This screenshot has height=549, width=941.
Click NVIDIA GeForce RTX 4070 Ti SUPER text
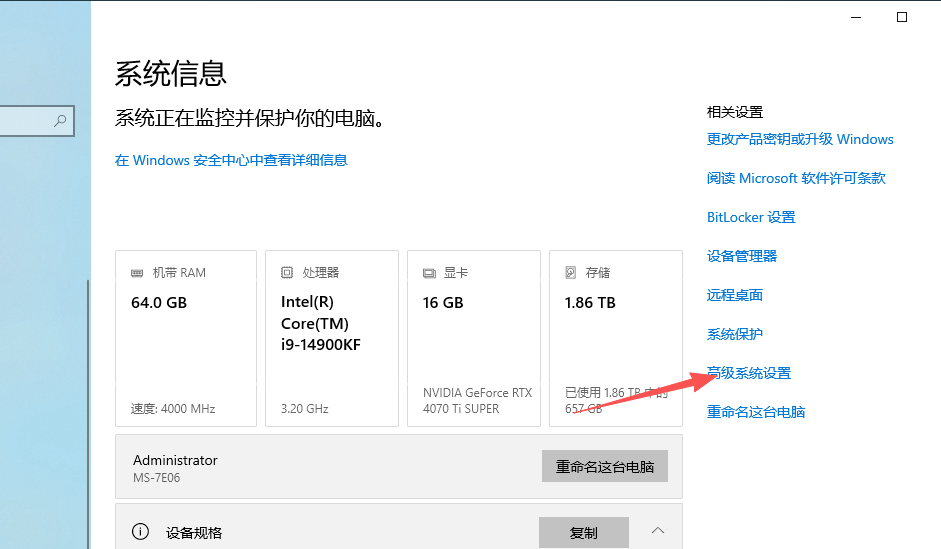coord(477,401)
